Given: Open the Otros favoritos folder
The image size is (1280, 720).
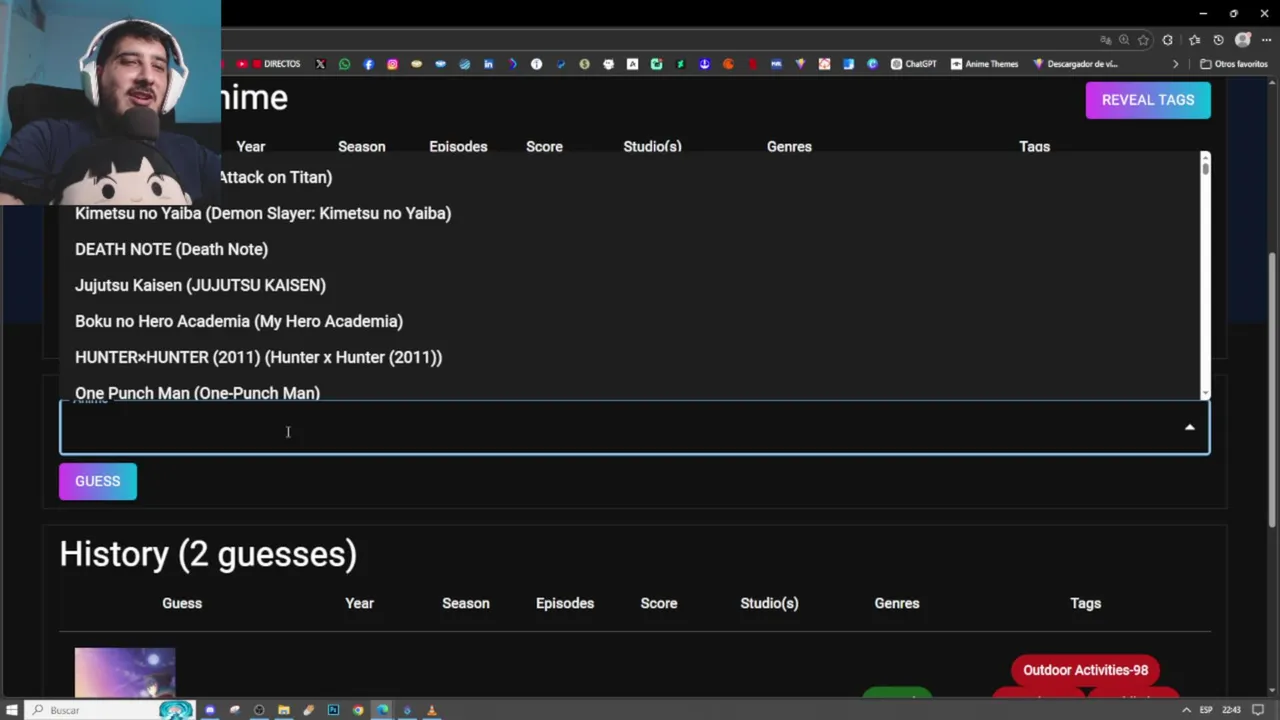Looking at the screenshot, I should (x=1234, y=64).
